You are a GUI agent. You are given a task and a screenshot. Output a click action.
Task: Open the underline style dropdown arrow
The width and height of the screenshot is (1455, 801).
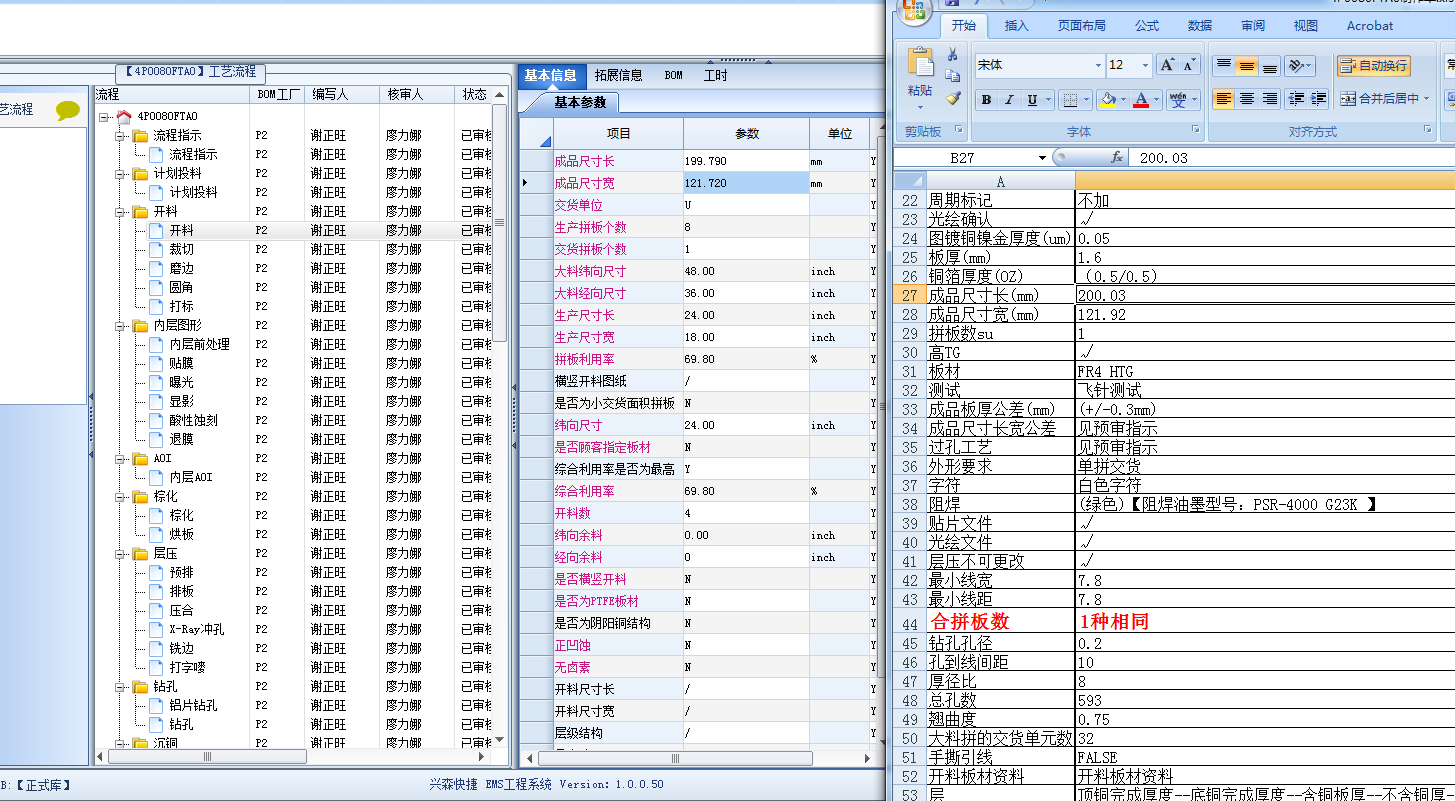[1048, 99]
